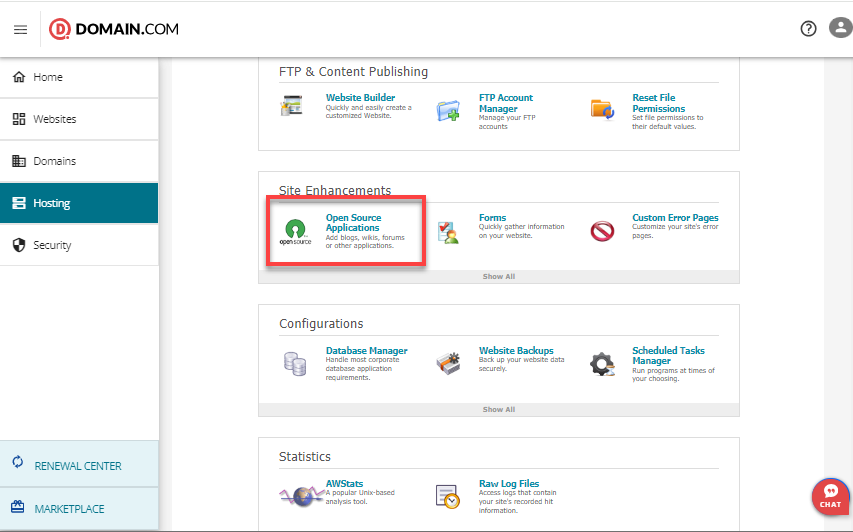Open Websites in the sidebar
This screenshot has height=532, width=853.
[79, 119]
